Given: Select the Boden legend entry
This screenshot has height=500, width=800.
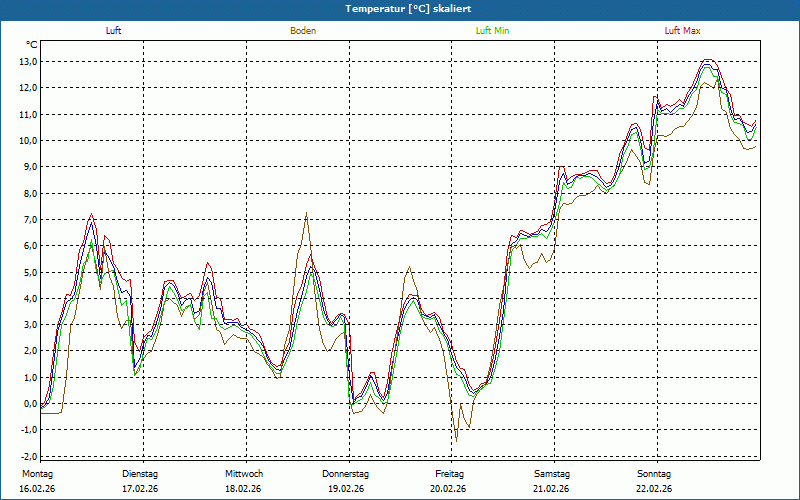Looking at the screenshot, I should tap(303, 31).
